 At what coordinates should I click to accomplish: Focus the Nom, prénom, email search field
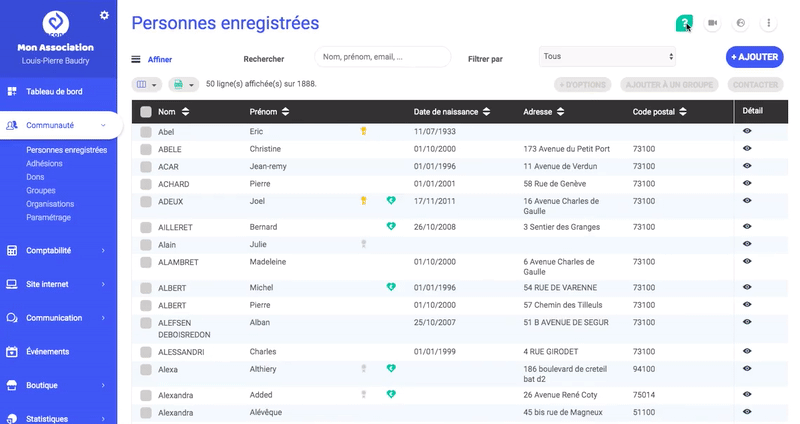[383, 57]
